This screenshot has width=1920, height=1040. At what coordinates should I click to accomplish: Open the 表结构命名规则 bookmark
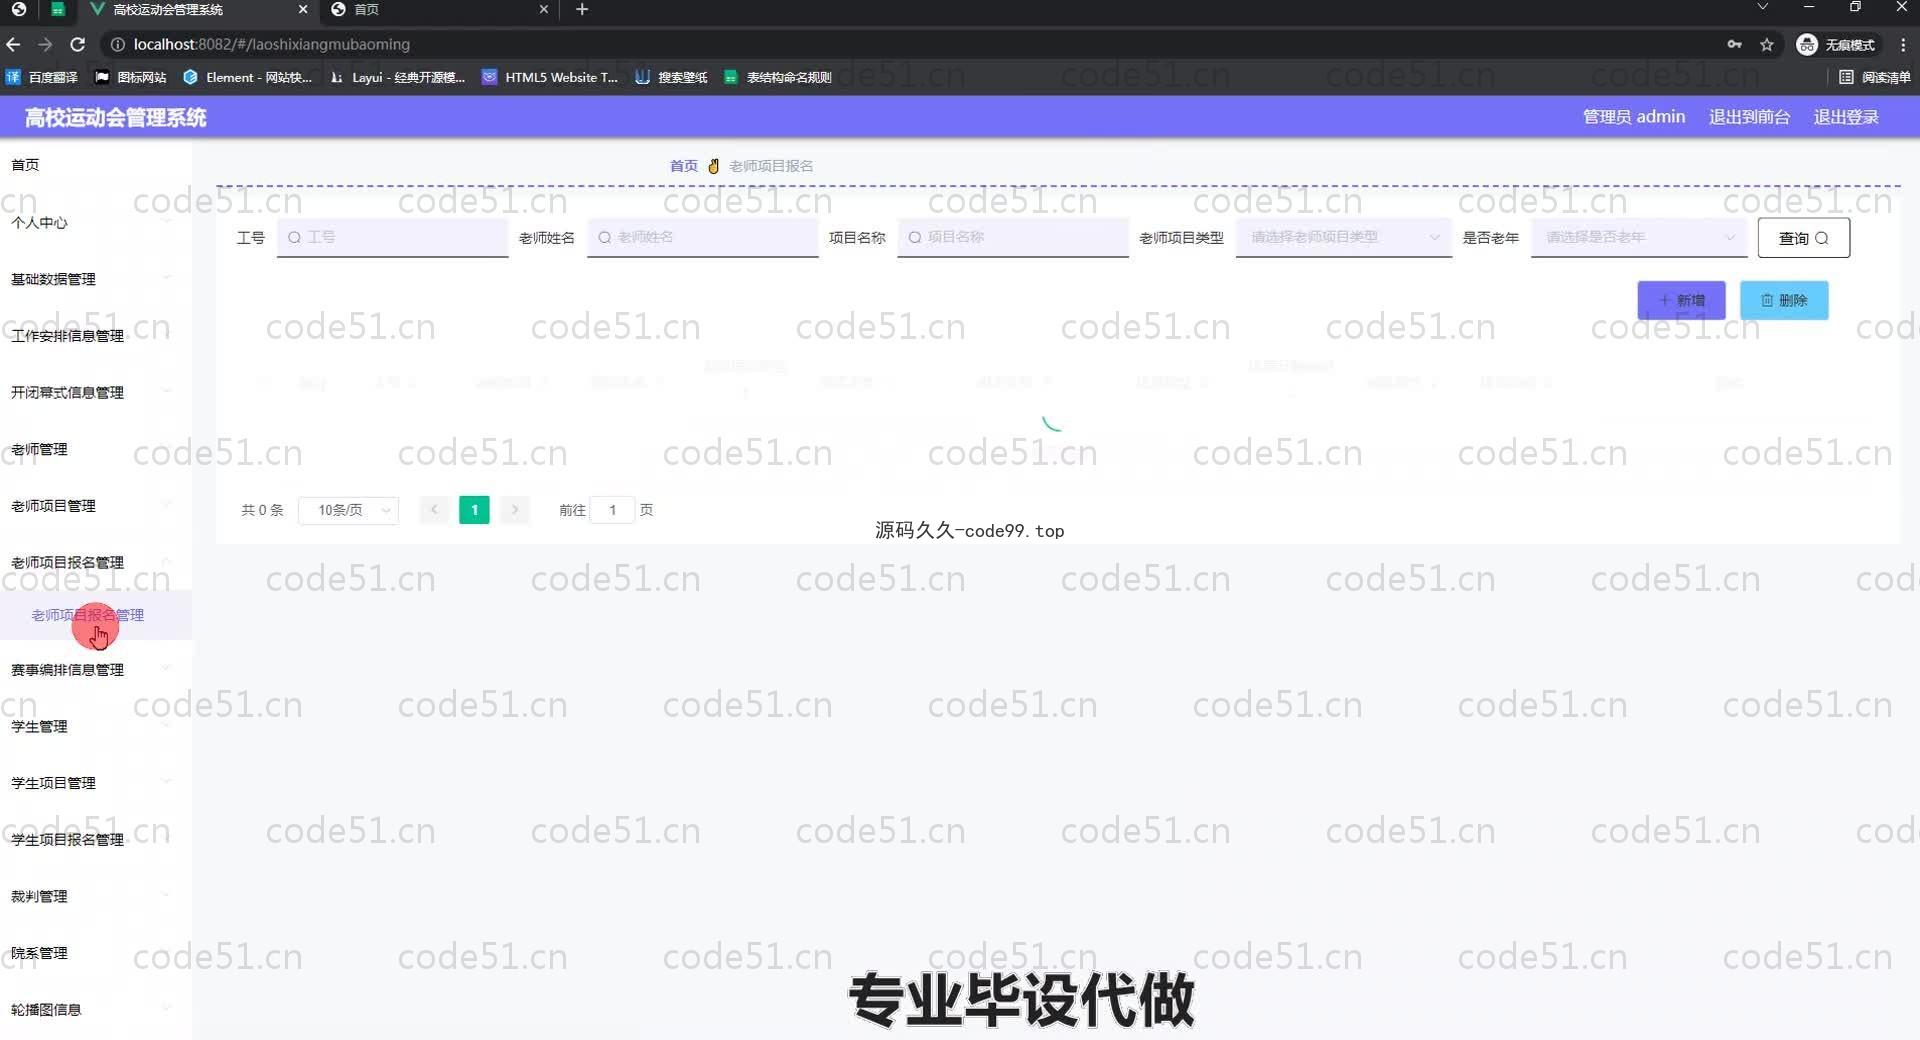click(x=778, y=77)
